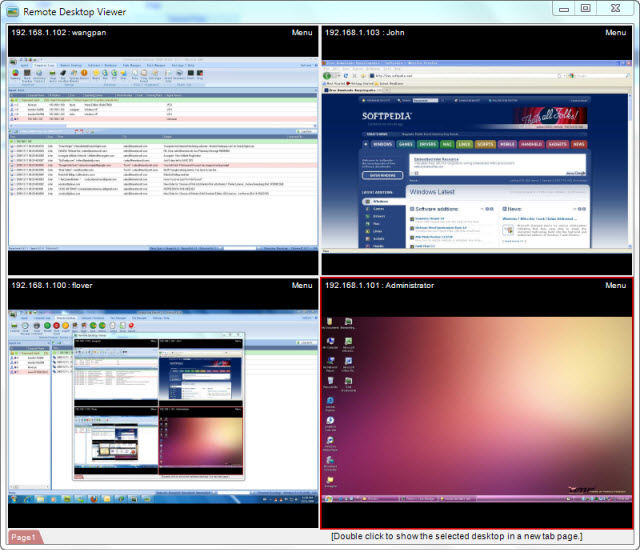
Task: Click the 192.168.1.101 : Administrator title label
Action: pos(379,286)
